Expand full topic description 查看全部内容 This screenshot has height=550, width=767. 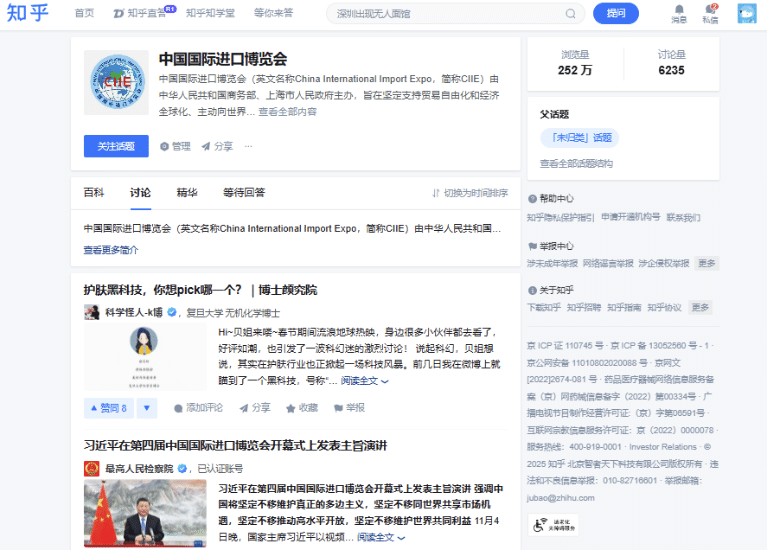pos(287,112)
